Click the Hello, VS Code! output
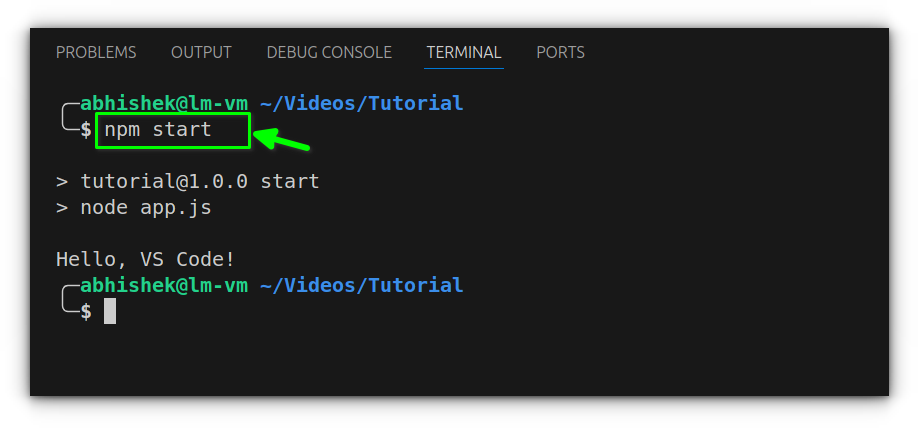This screenshot has height=428, width=919. (146, 259)
